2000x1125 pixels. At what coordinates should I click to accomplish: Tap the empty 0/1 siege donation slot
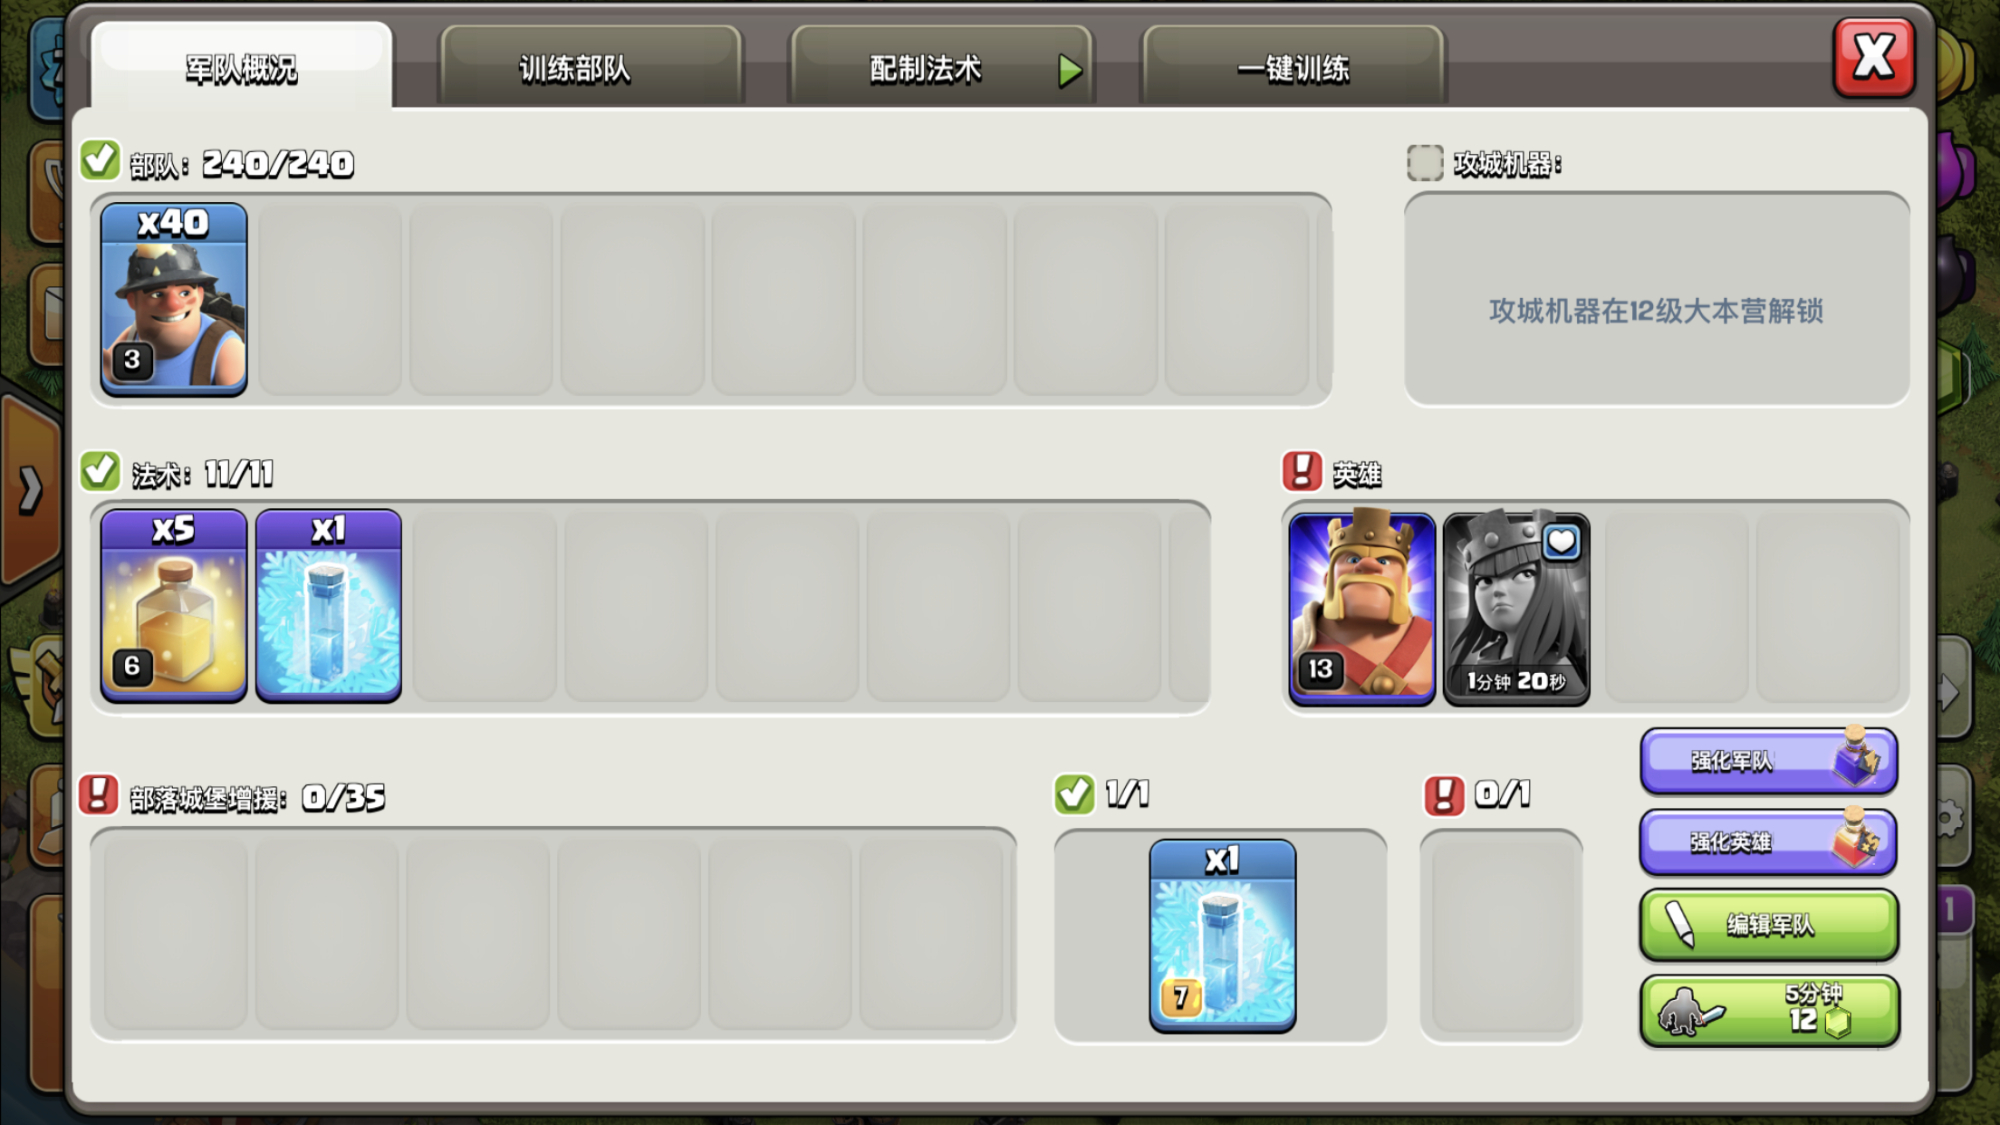click(x=1501, y=935)
